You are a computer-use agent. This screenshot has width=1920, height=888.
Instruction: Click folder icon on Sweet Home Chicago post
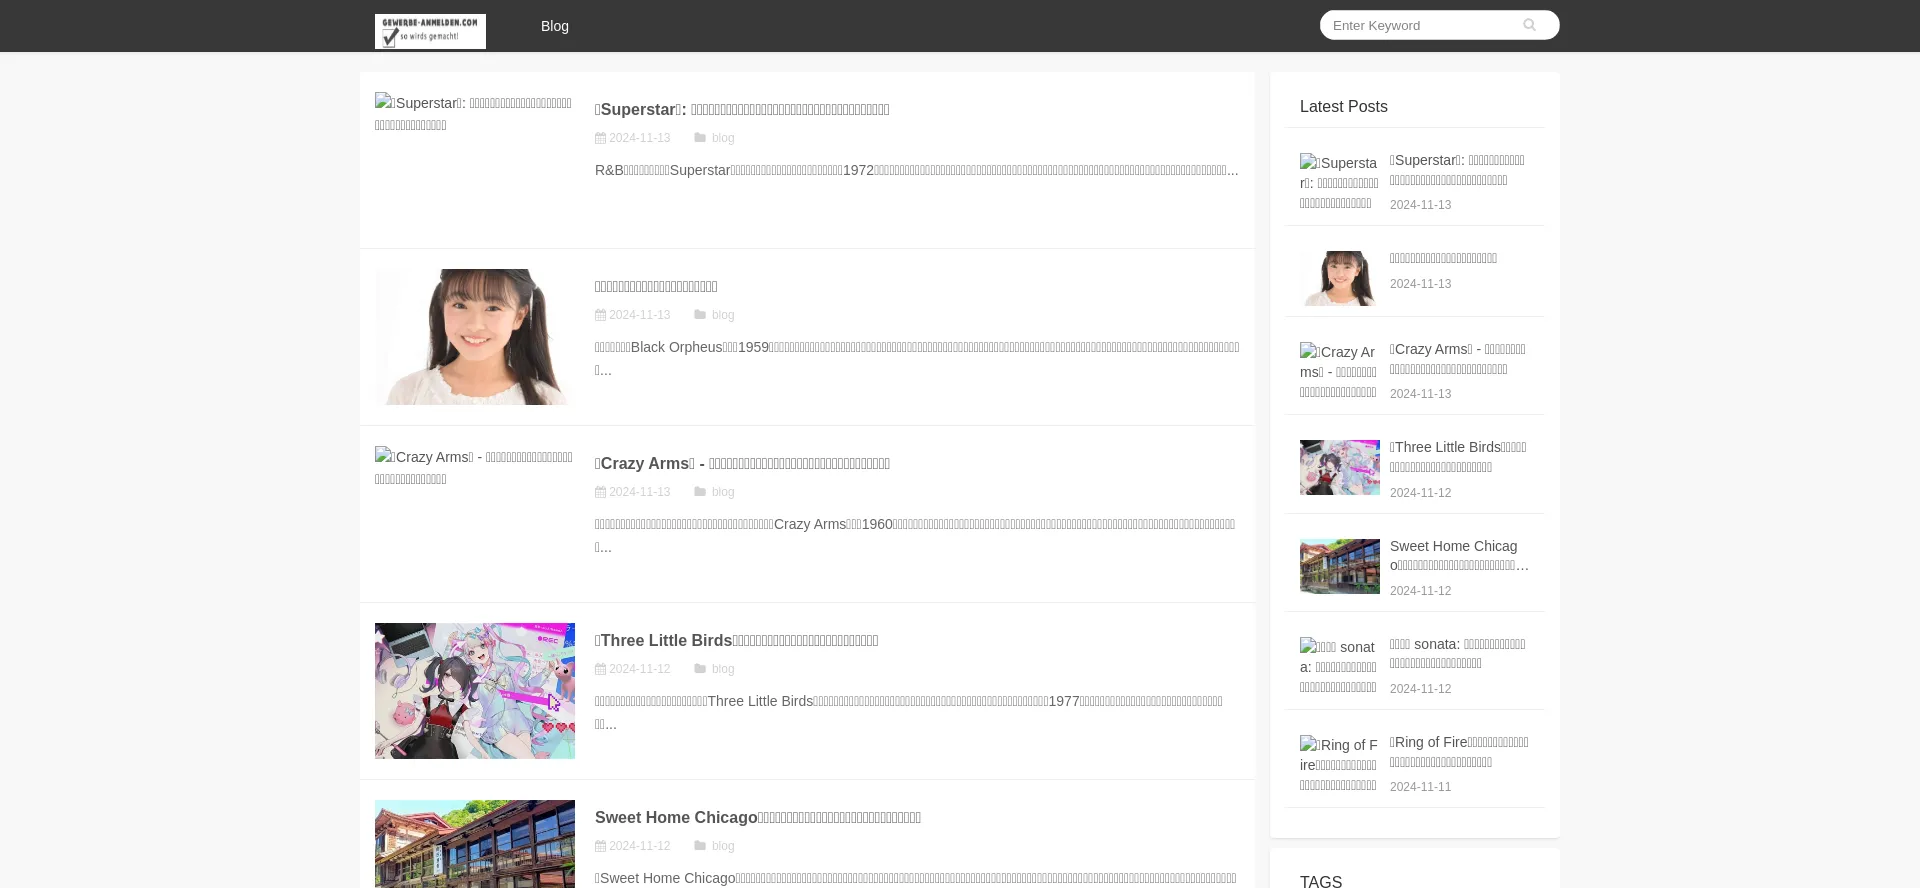pyautogui.click(x=700, y=846)
